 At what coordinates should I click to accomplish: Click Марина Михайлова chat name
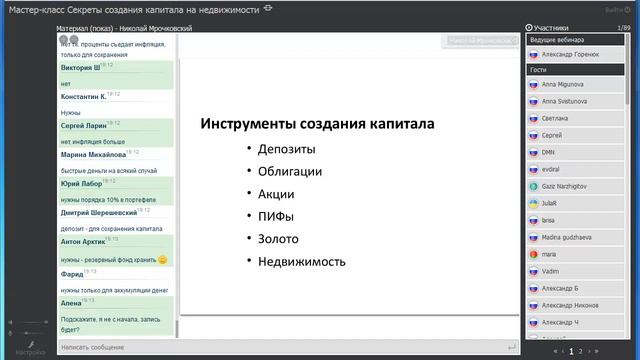(93, 155)
